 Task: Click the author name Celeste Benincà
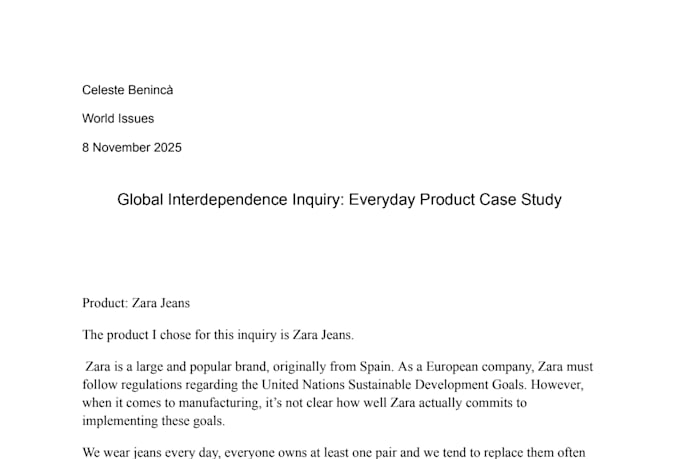128,90
